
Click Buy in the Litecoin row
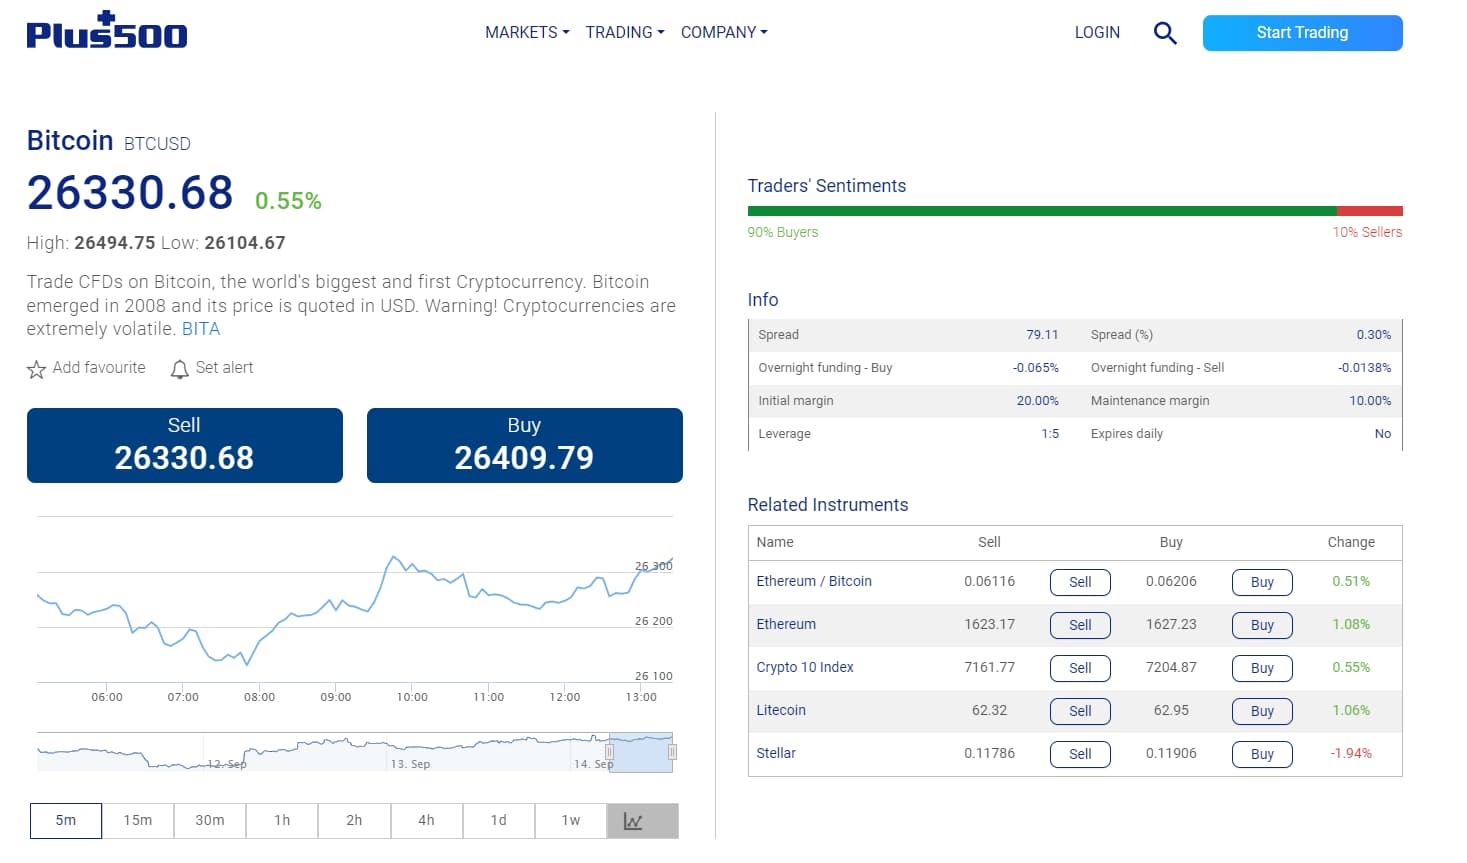click(x=1262, y=711)
